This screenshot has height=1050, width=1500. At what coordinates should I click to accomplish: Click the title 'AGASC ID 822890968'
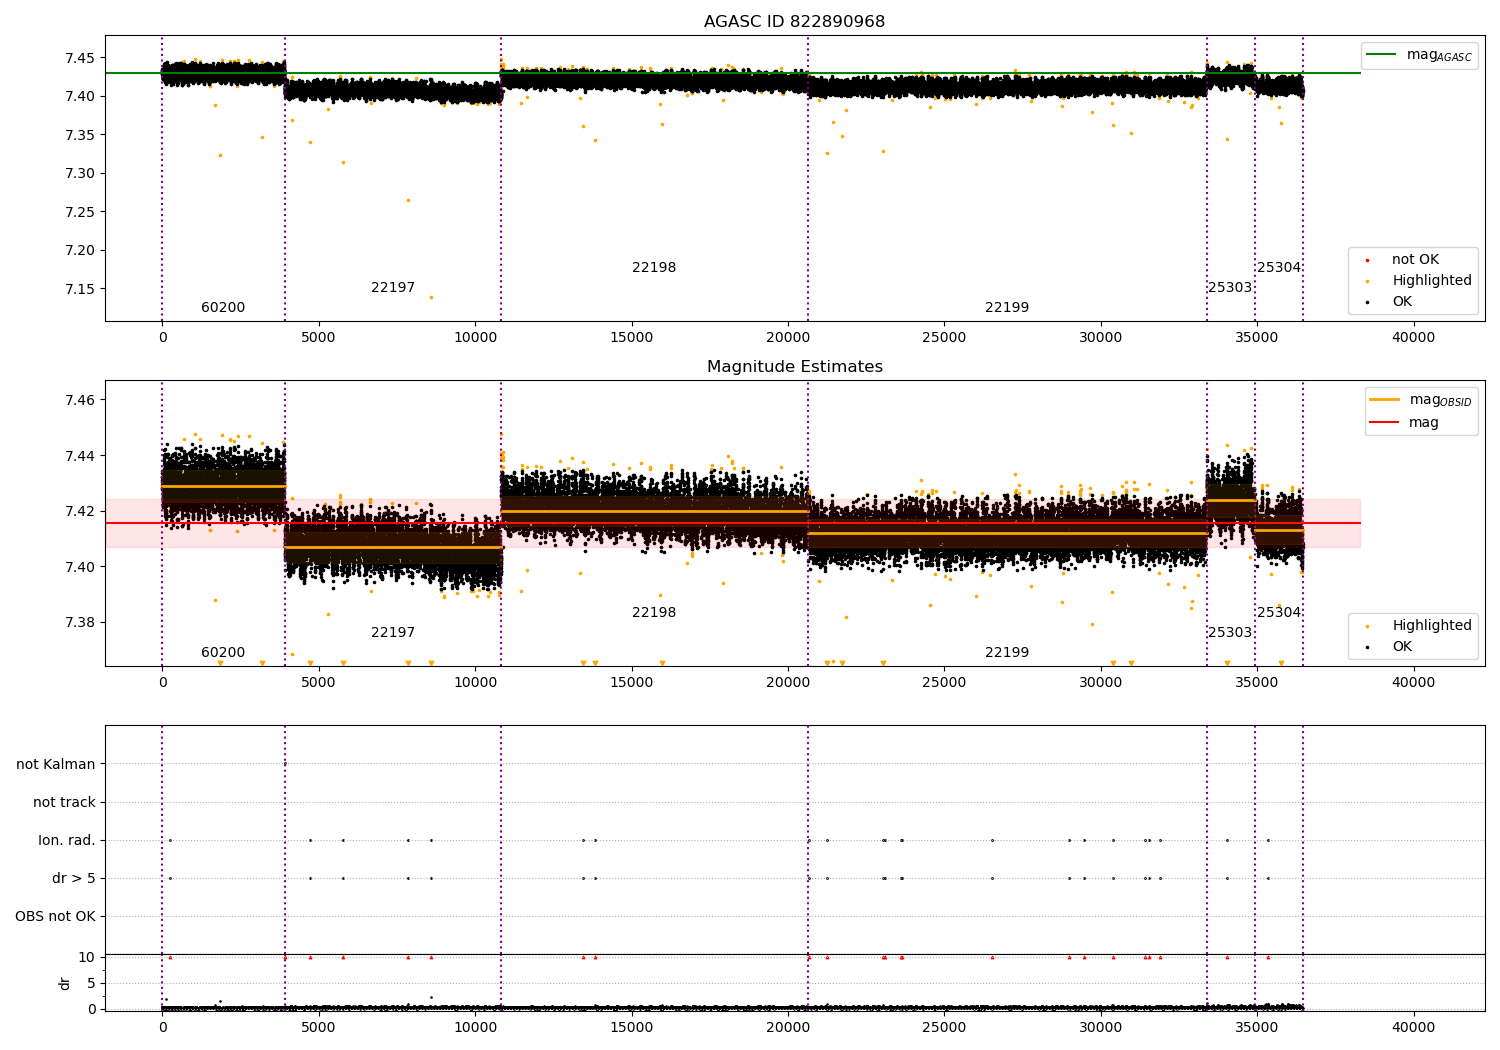794,22
